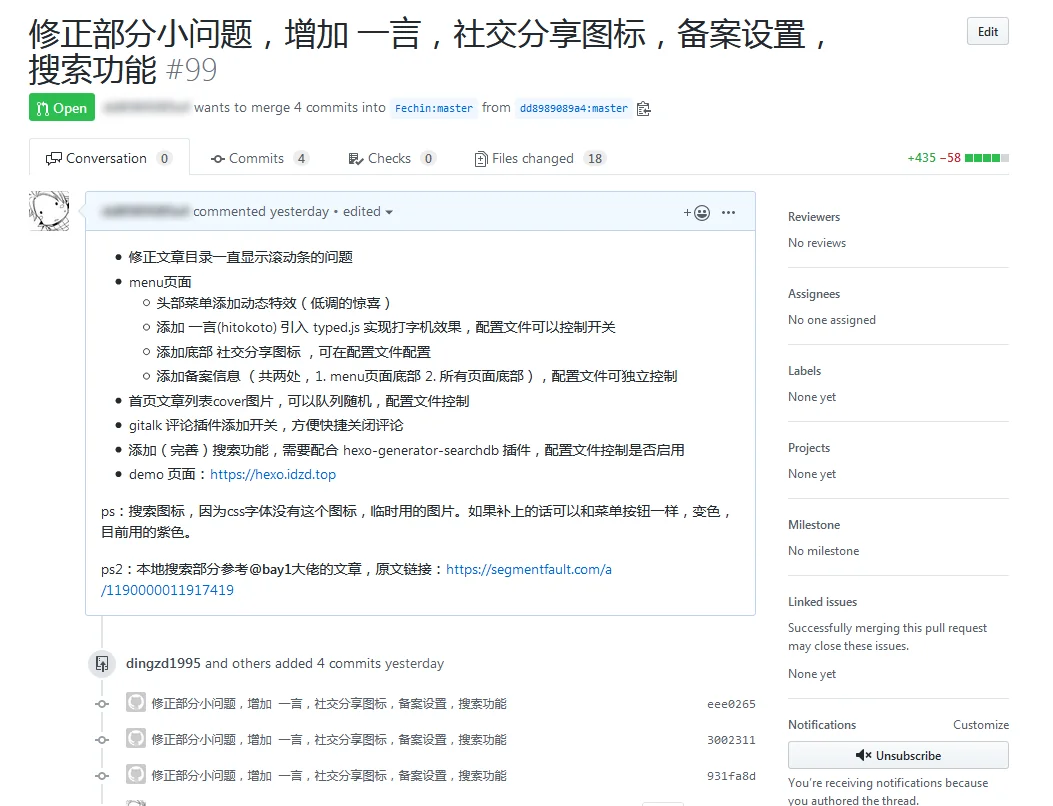Click the Projects sidebar heading
This screenshot has height=806, width=1053.
tap(809, 448)
